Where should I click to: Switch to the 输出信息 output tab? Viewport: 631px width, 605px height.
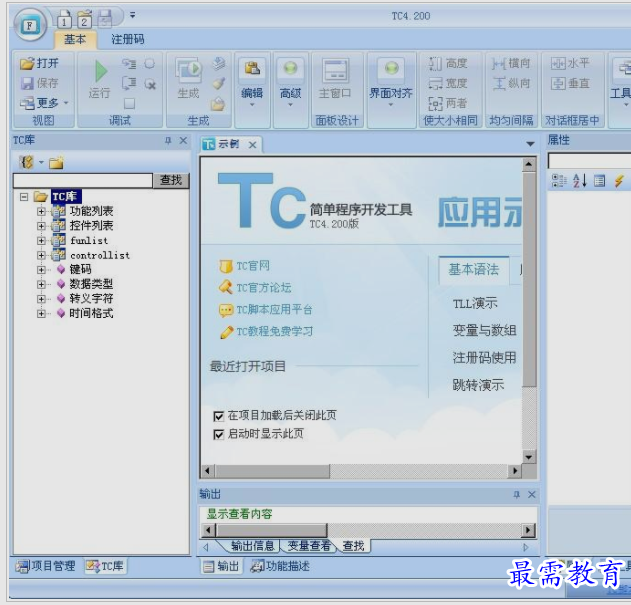252,546
